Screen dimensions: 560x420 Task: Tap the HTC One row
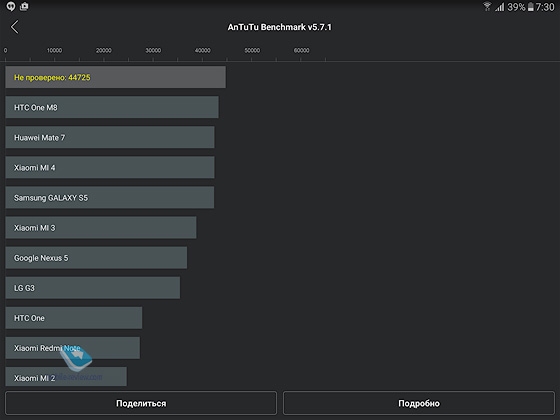coord(74,318)
